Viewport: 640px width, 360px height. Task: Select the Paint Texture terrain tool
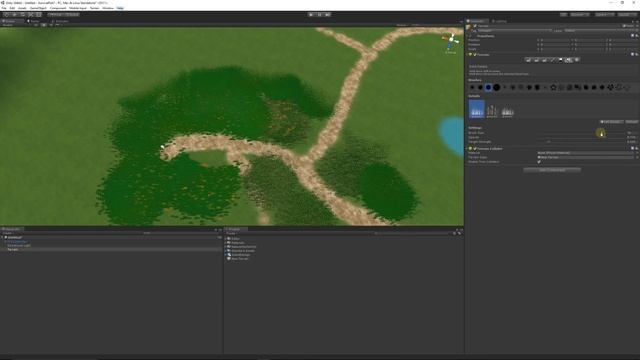[552, 60]
